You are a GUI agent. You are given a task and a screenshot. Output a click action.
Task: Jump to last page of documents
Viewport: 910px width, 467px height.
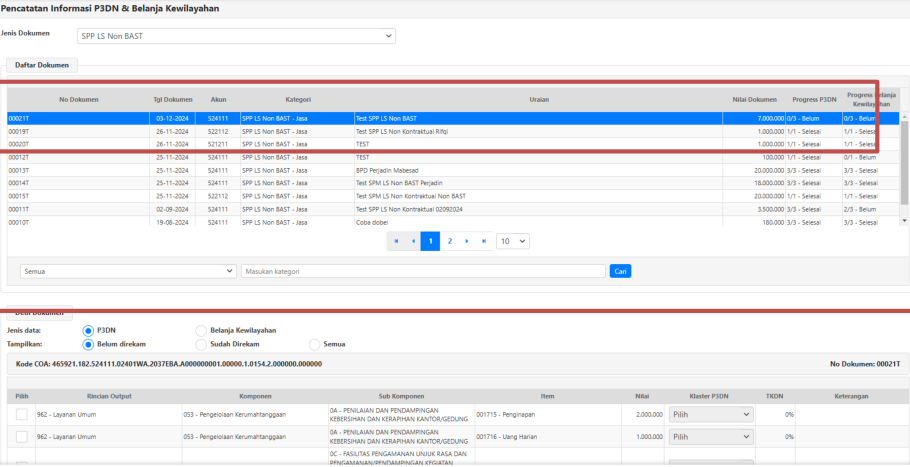pos(485,241)
